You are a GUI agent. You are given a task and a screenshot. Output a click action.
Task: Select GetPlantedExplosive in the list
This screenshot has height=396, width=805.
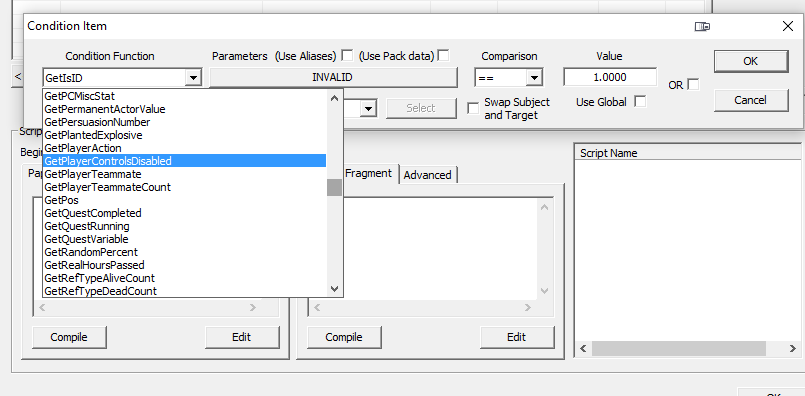184,135
